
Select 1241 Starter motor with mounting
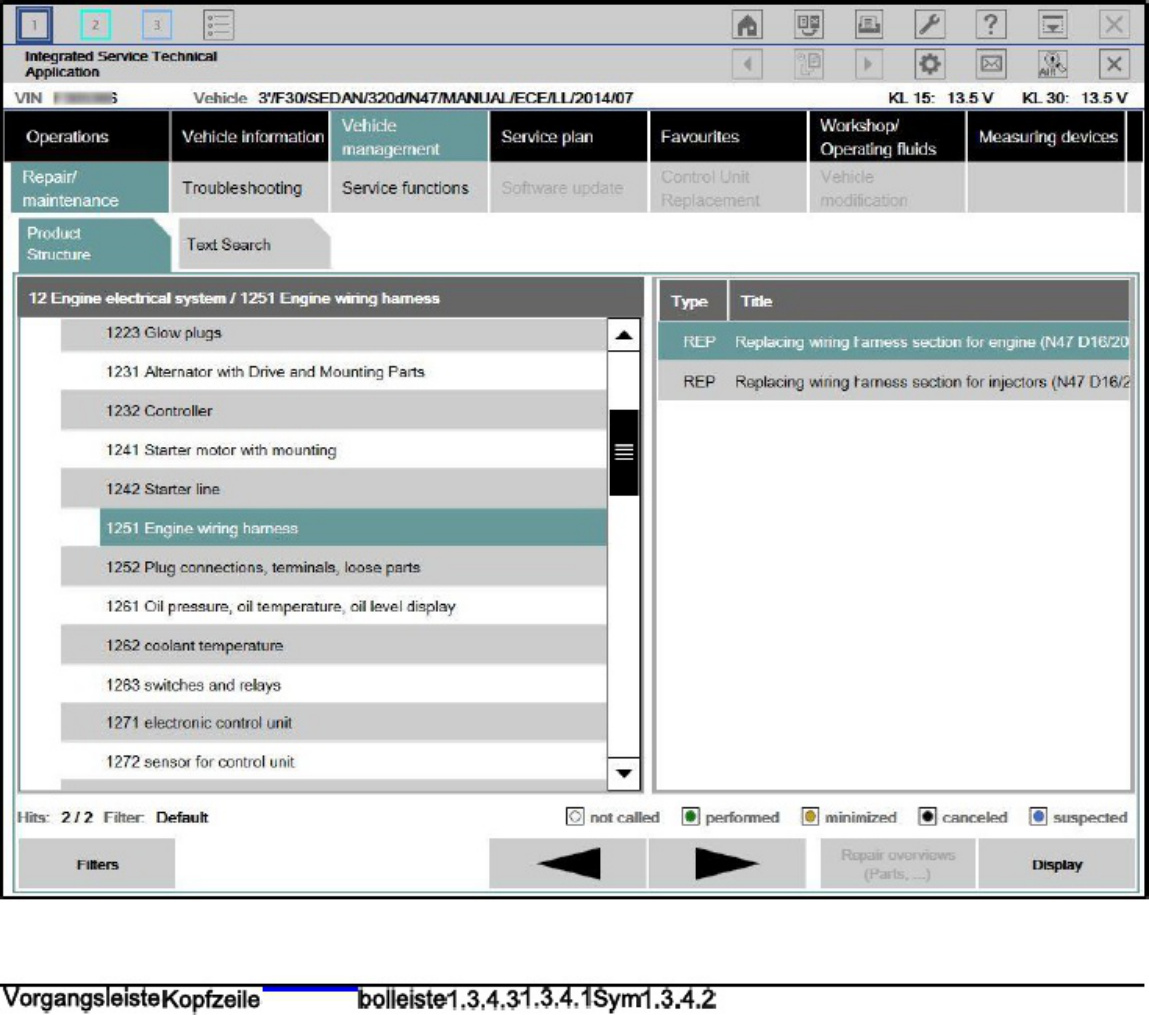coord(333,450)
